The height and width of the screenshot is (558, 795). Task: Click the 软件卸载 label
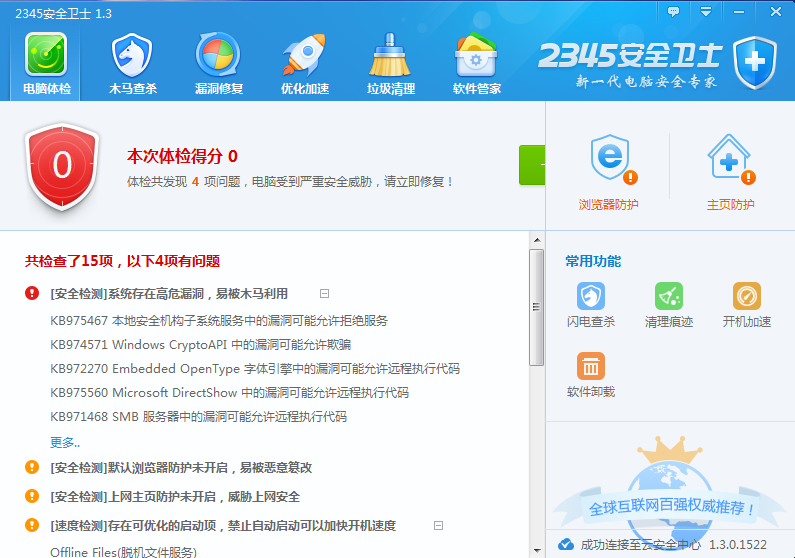pyautogui.click(x=591, y=392)
